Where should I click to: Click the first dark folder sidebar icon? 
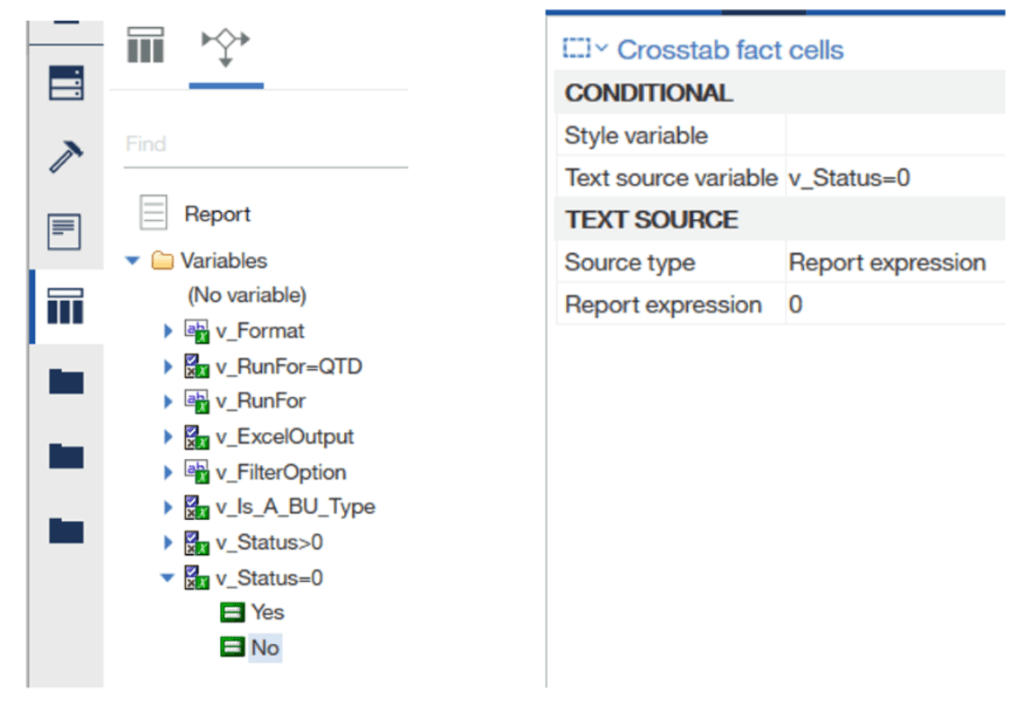(66, 381)
